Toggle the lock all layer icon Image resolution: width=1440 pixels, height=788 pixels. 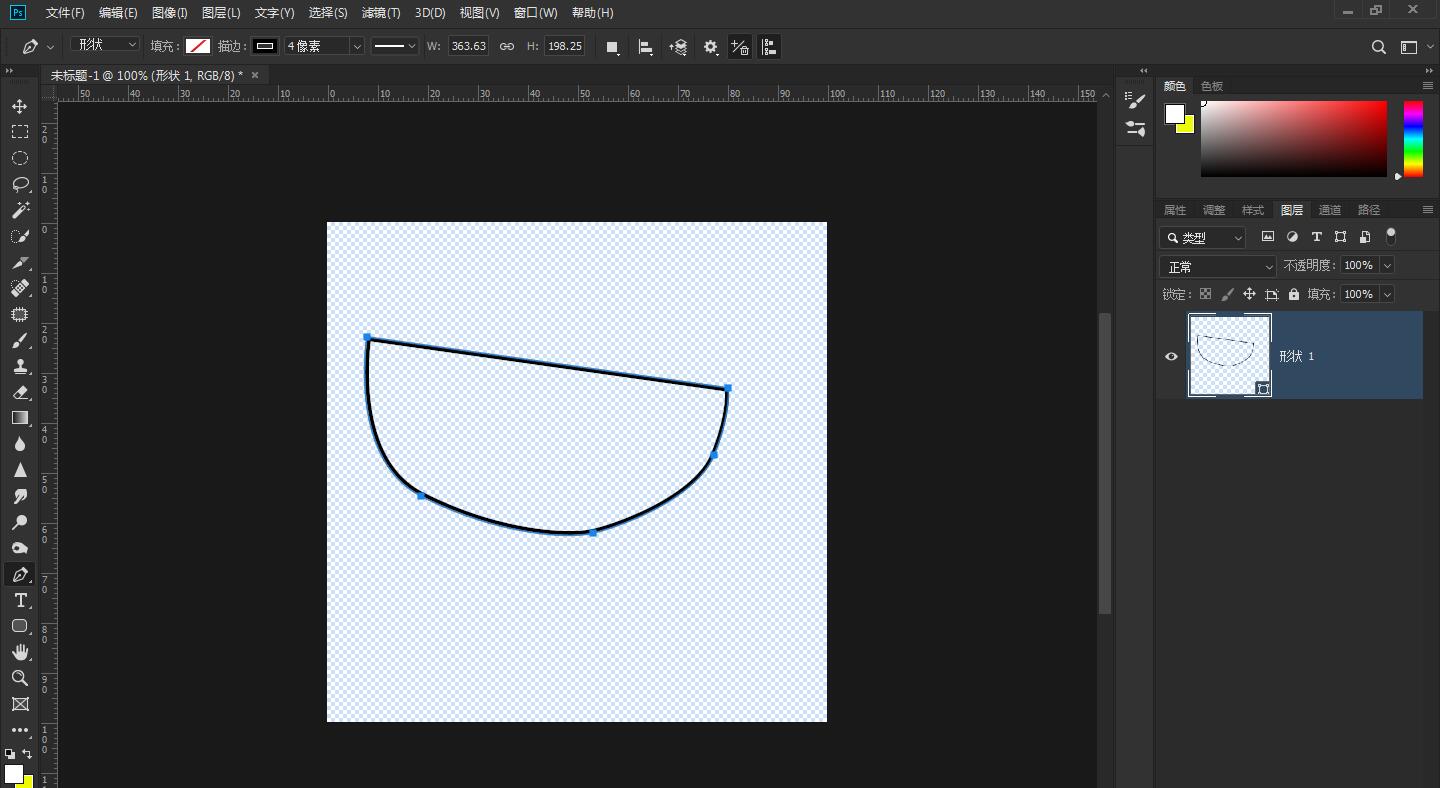[1294, 294]
